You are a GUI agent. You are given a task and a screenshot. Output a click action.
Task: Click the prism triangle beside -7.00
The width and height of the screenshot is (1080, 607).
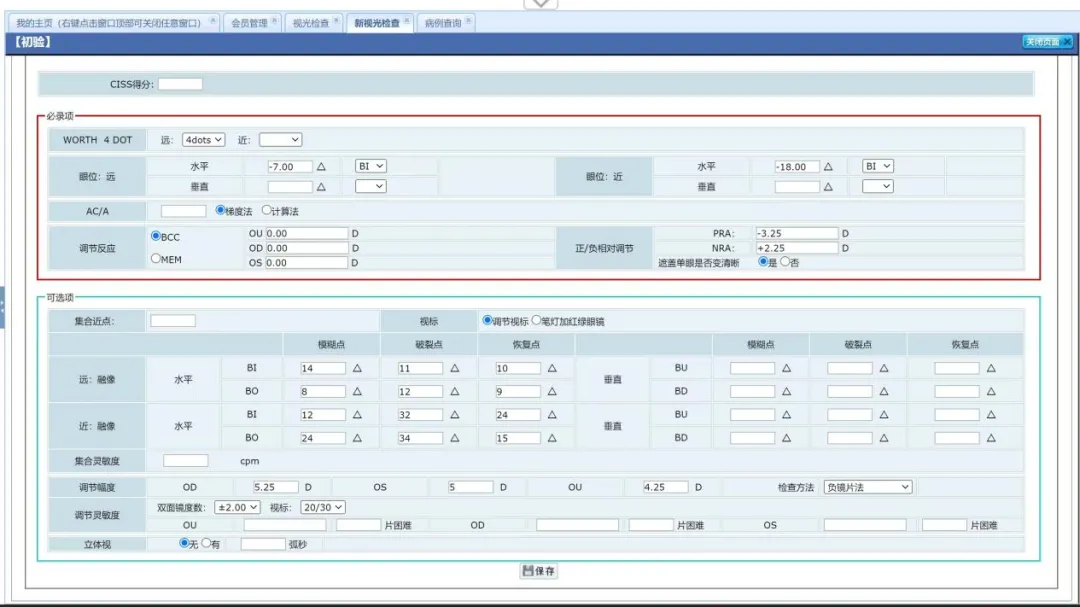(321, 167)
